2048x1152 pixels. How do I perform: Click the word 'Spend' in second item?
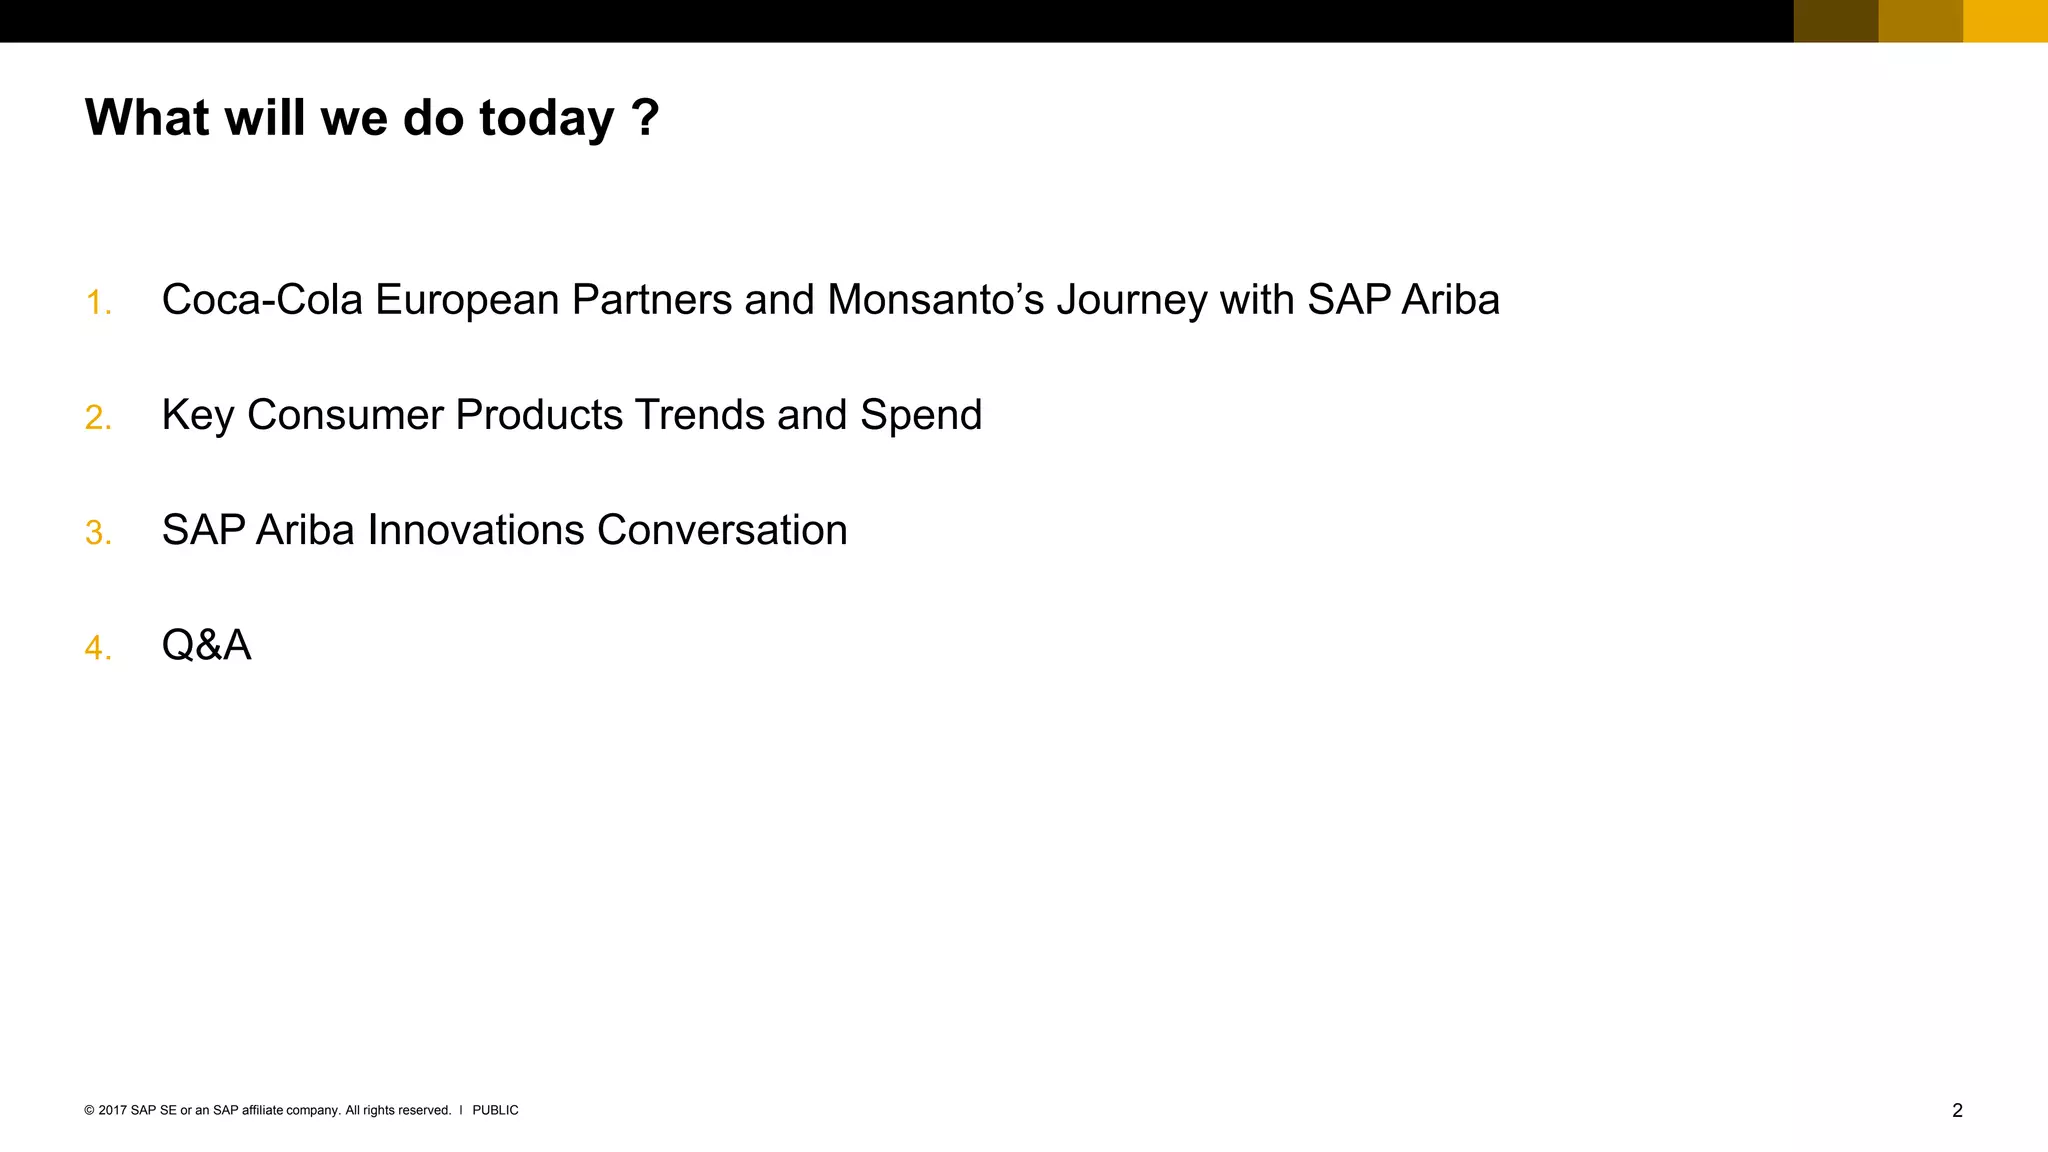[x=921, y=416]
